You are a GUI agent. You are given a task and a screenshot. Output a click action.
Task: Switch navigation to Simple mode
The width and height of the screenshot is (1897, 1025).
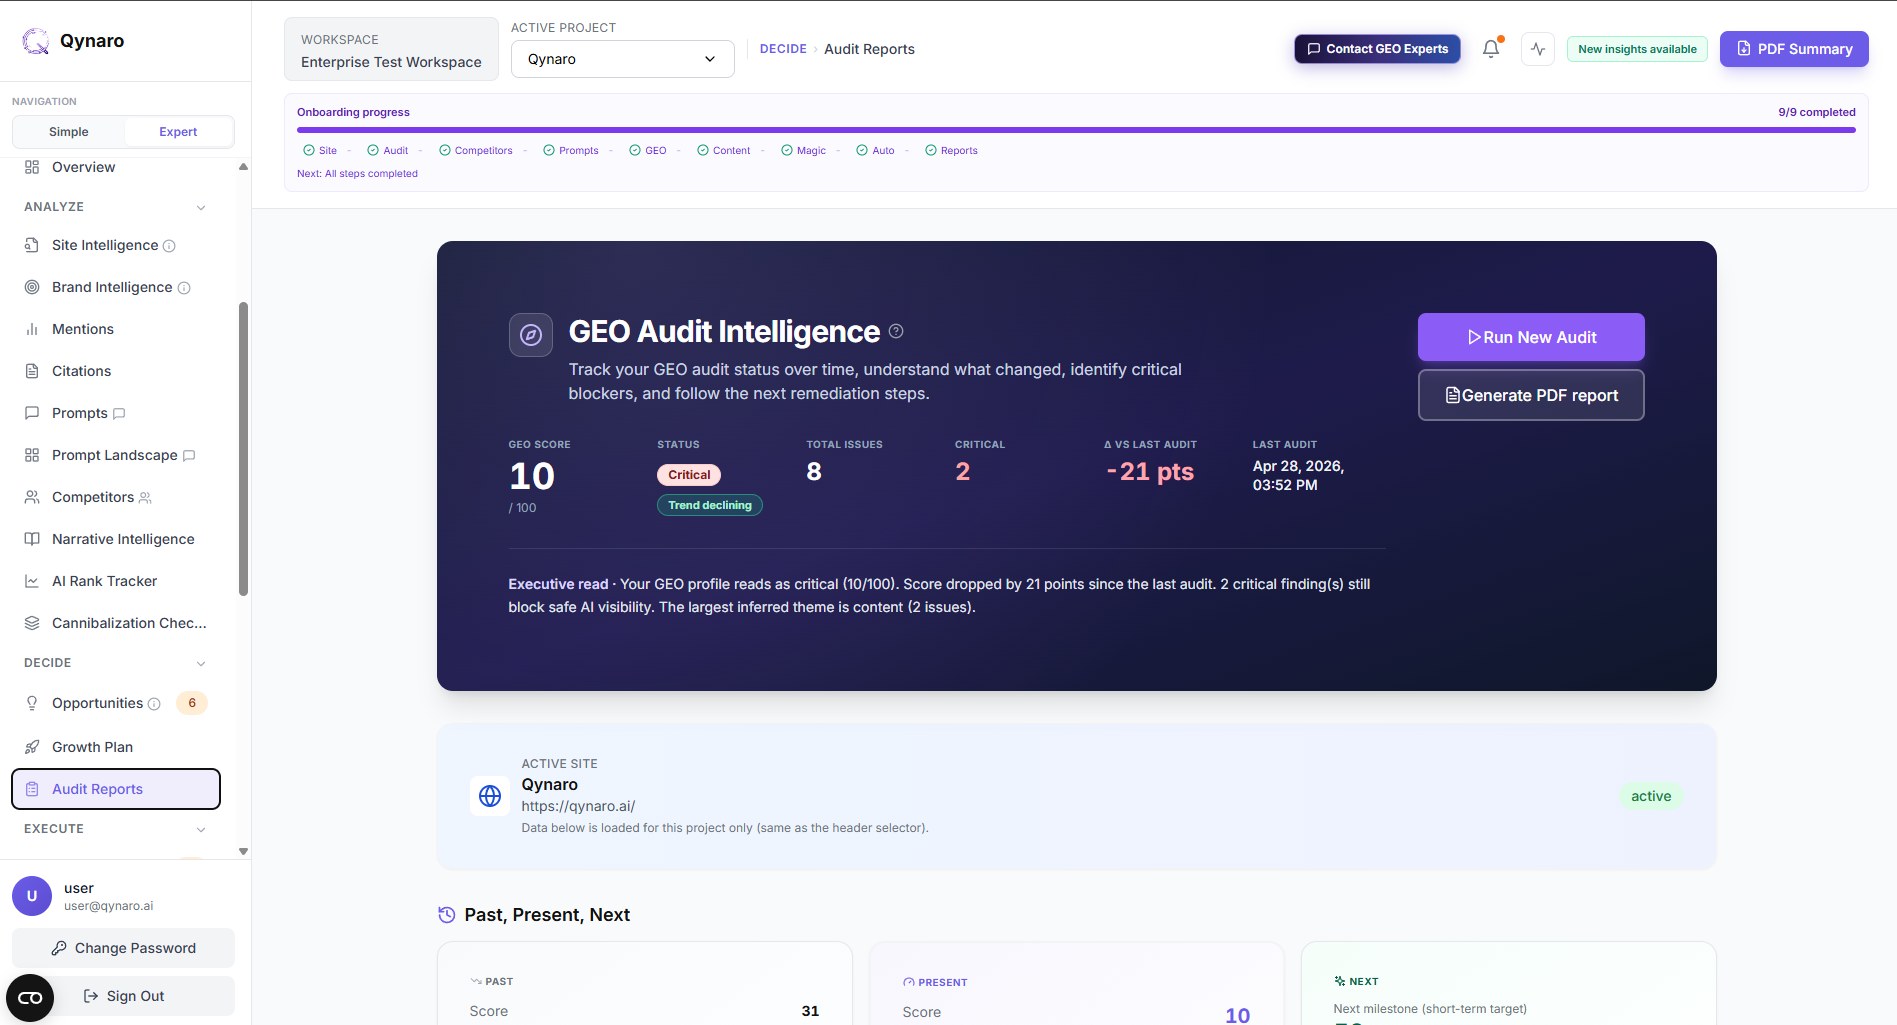pyautogui.click(x=69, y=132)
